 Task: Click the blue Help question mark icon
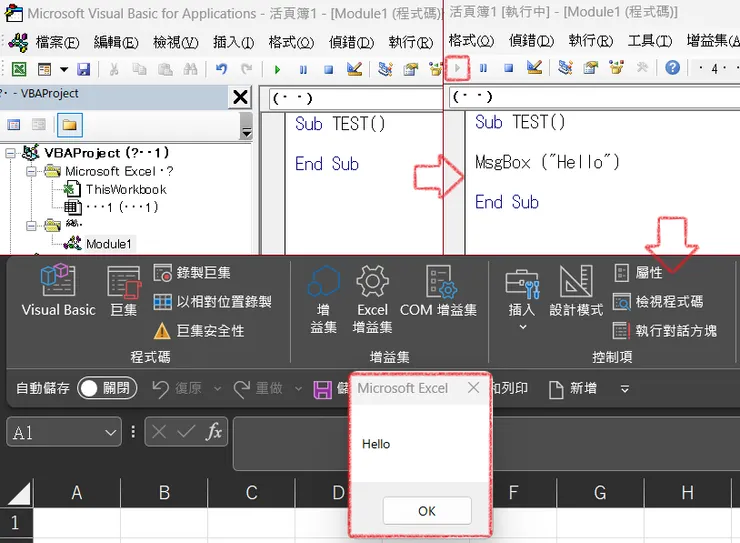[673, 68]
